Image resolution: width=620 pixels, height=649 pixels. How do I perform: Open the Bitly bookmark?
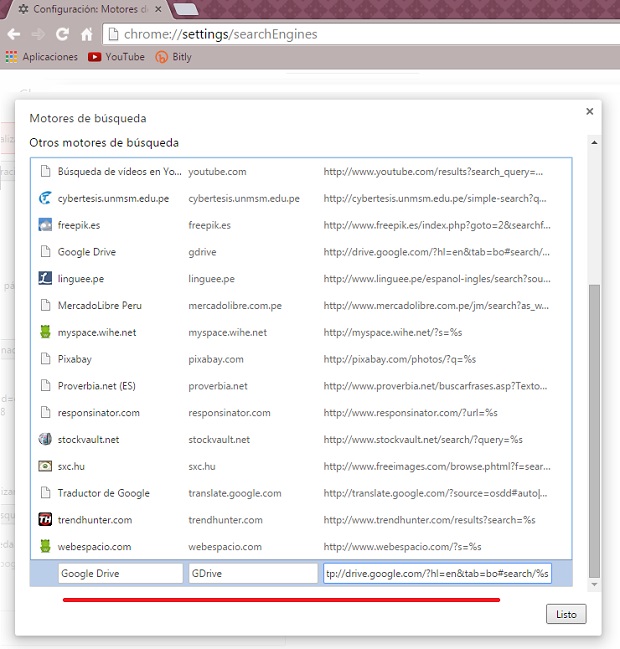click(173, 57)
